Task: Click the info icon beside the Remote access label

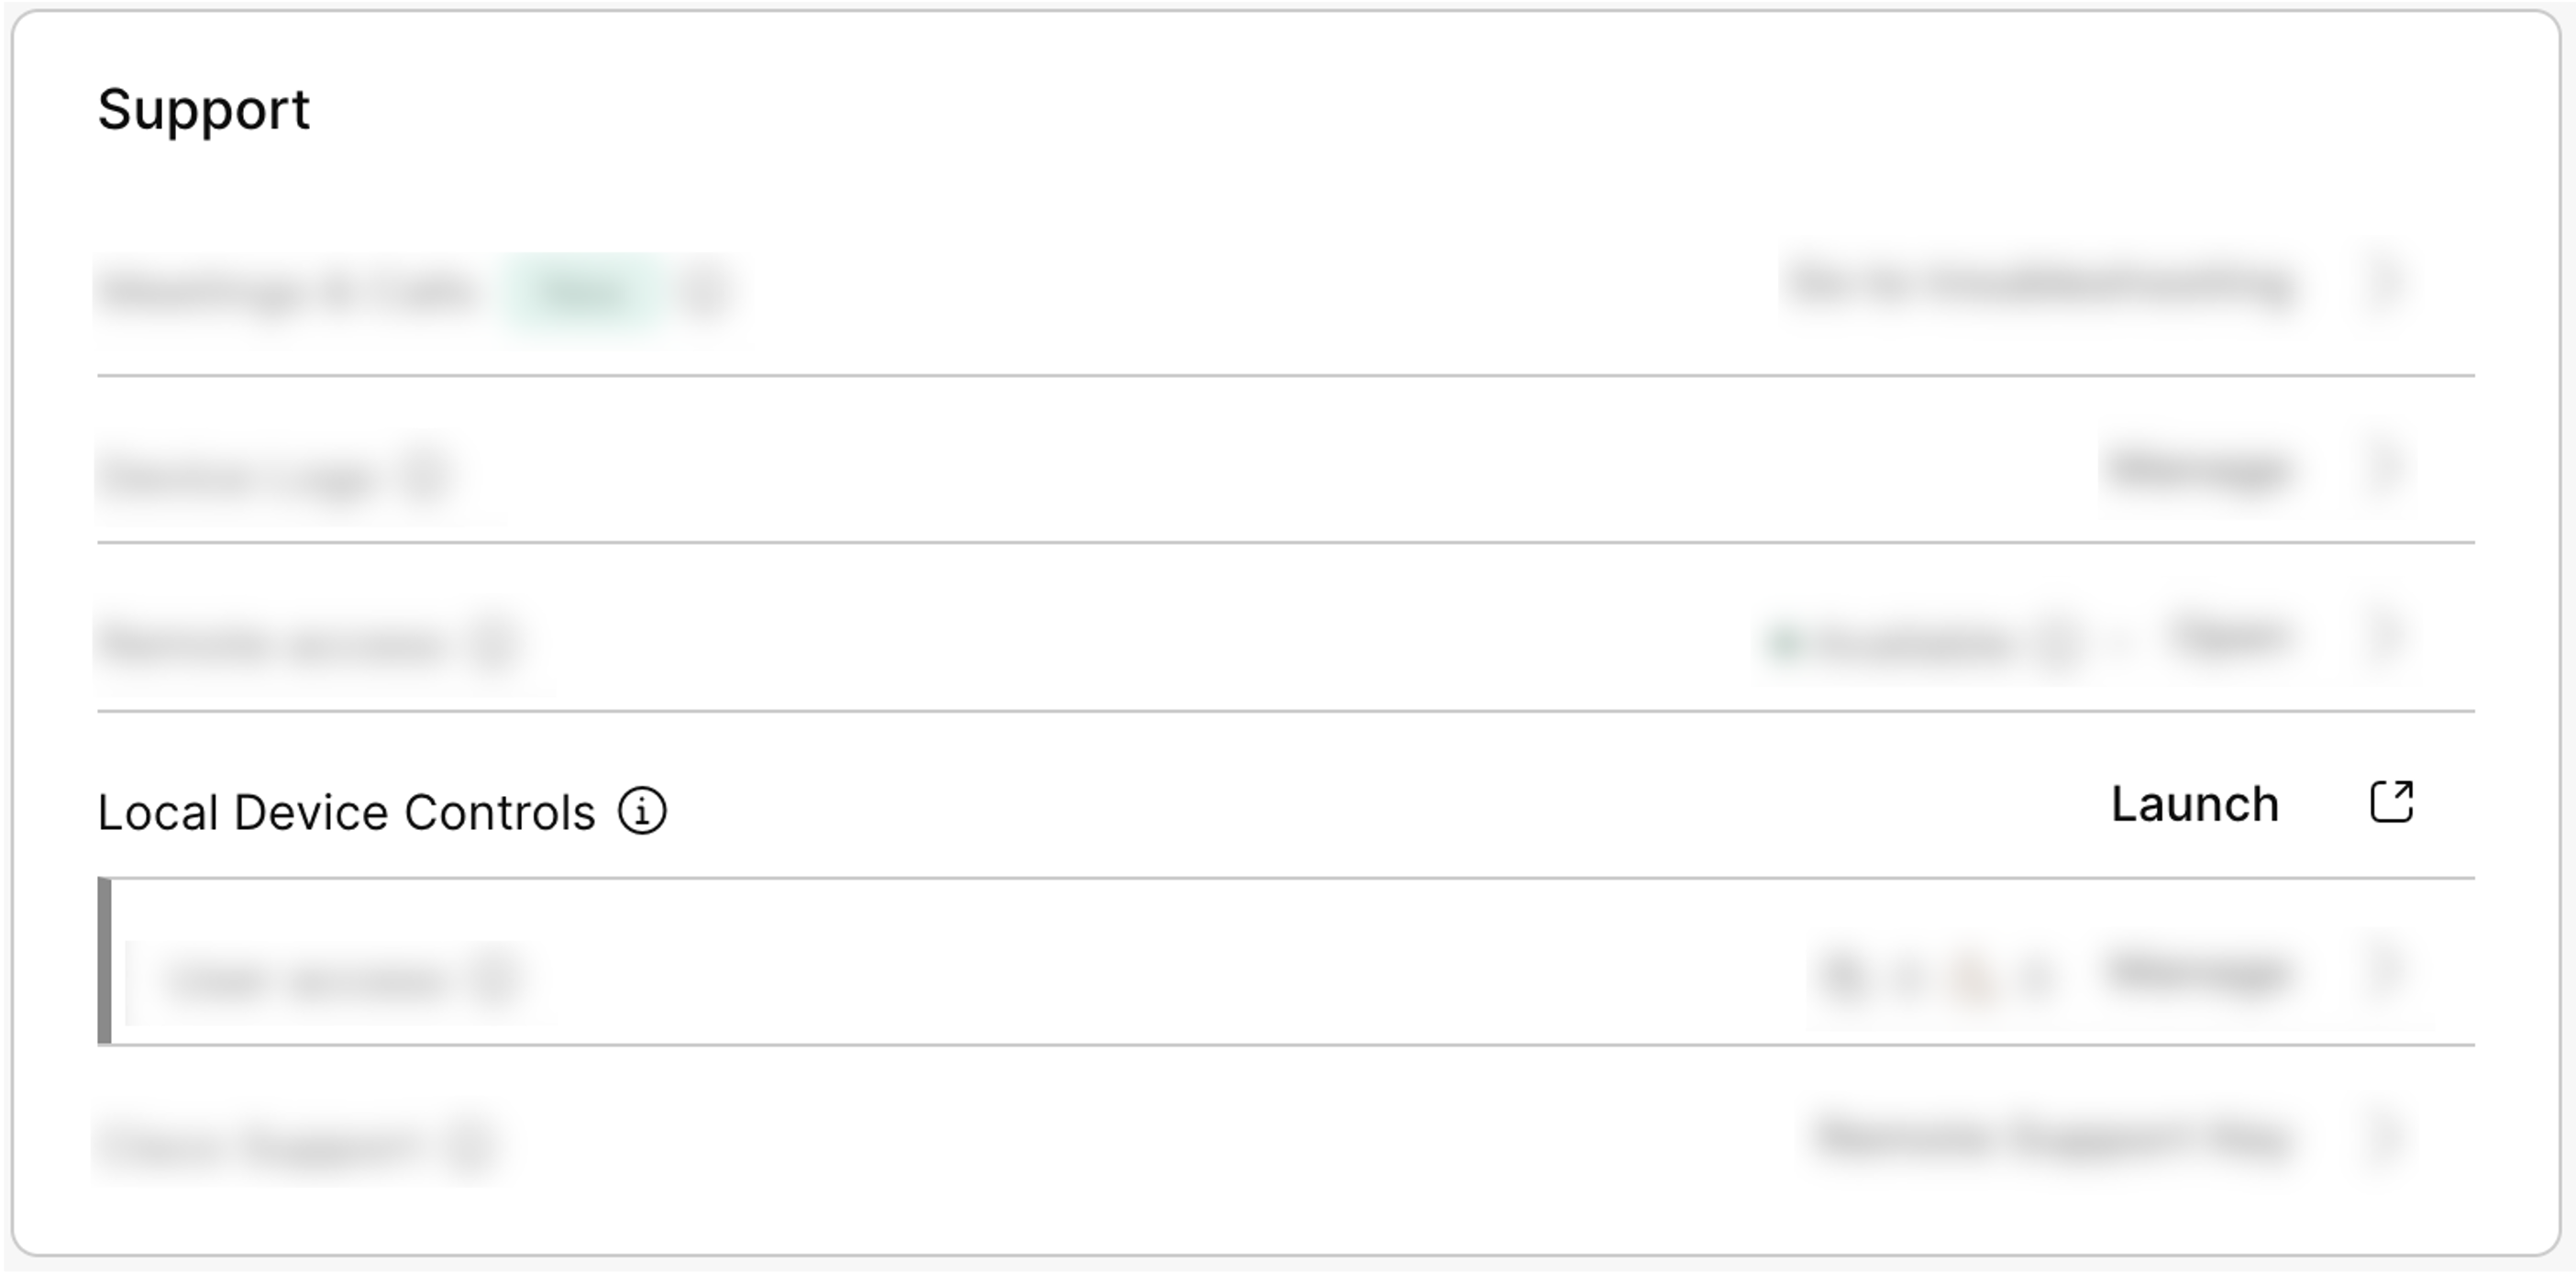Action: 494,643
